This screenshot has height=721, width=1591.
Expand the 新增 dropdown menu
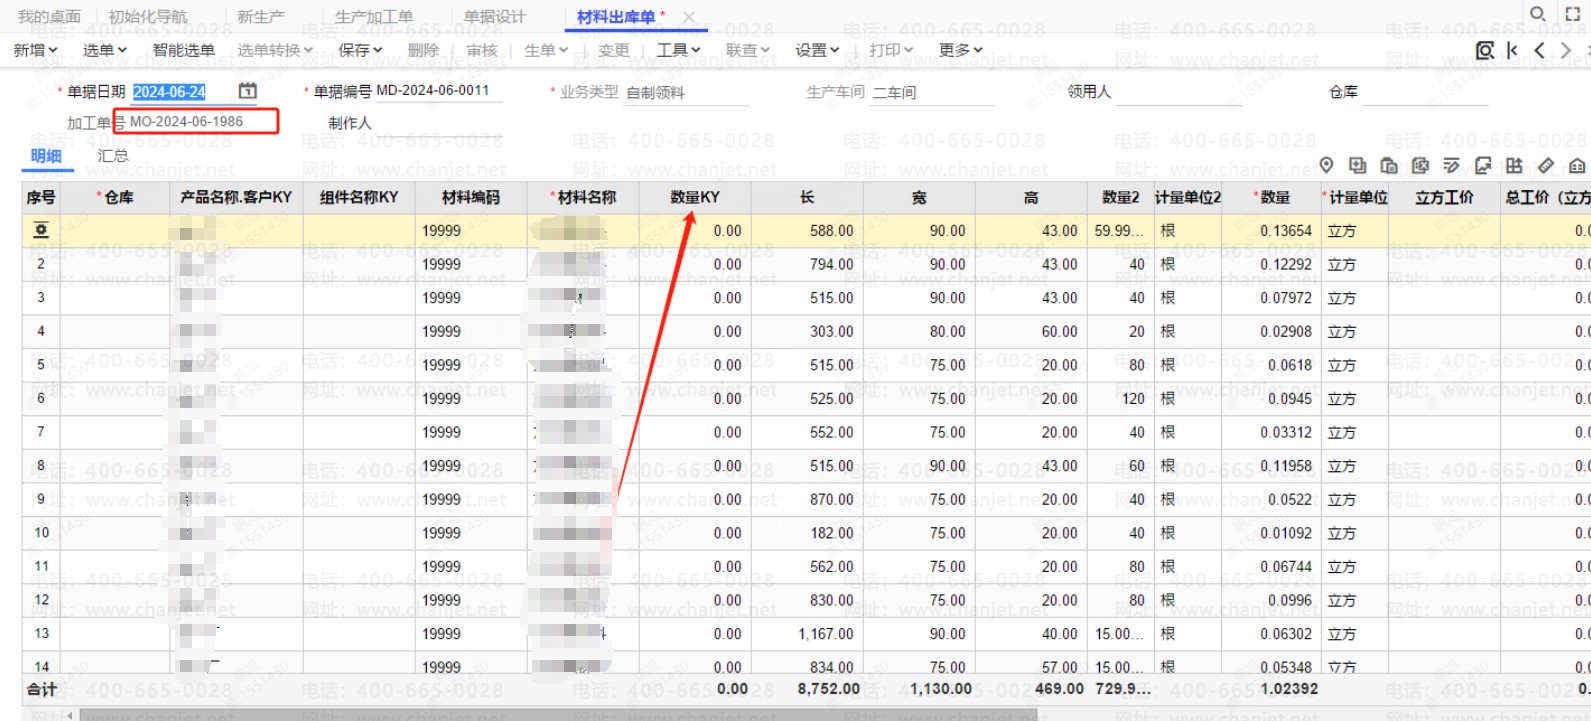tap(35, 50)
